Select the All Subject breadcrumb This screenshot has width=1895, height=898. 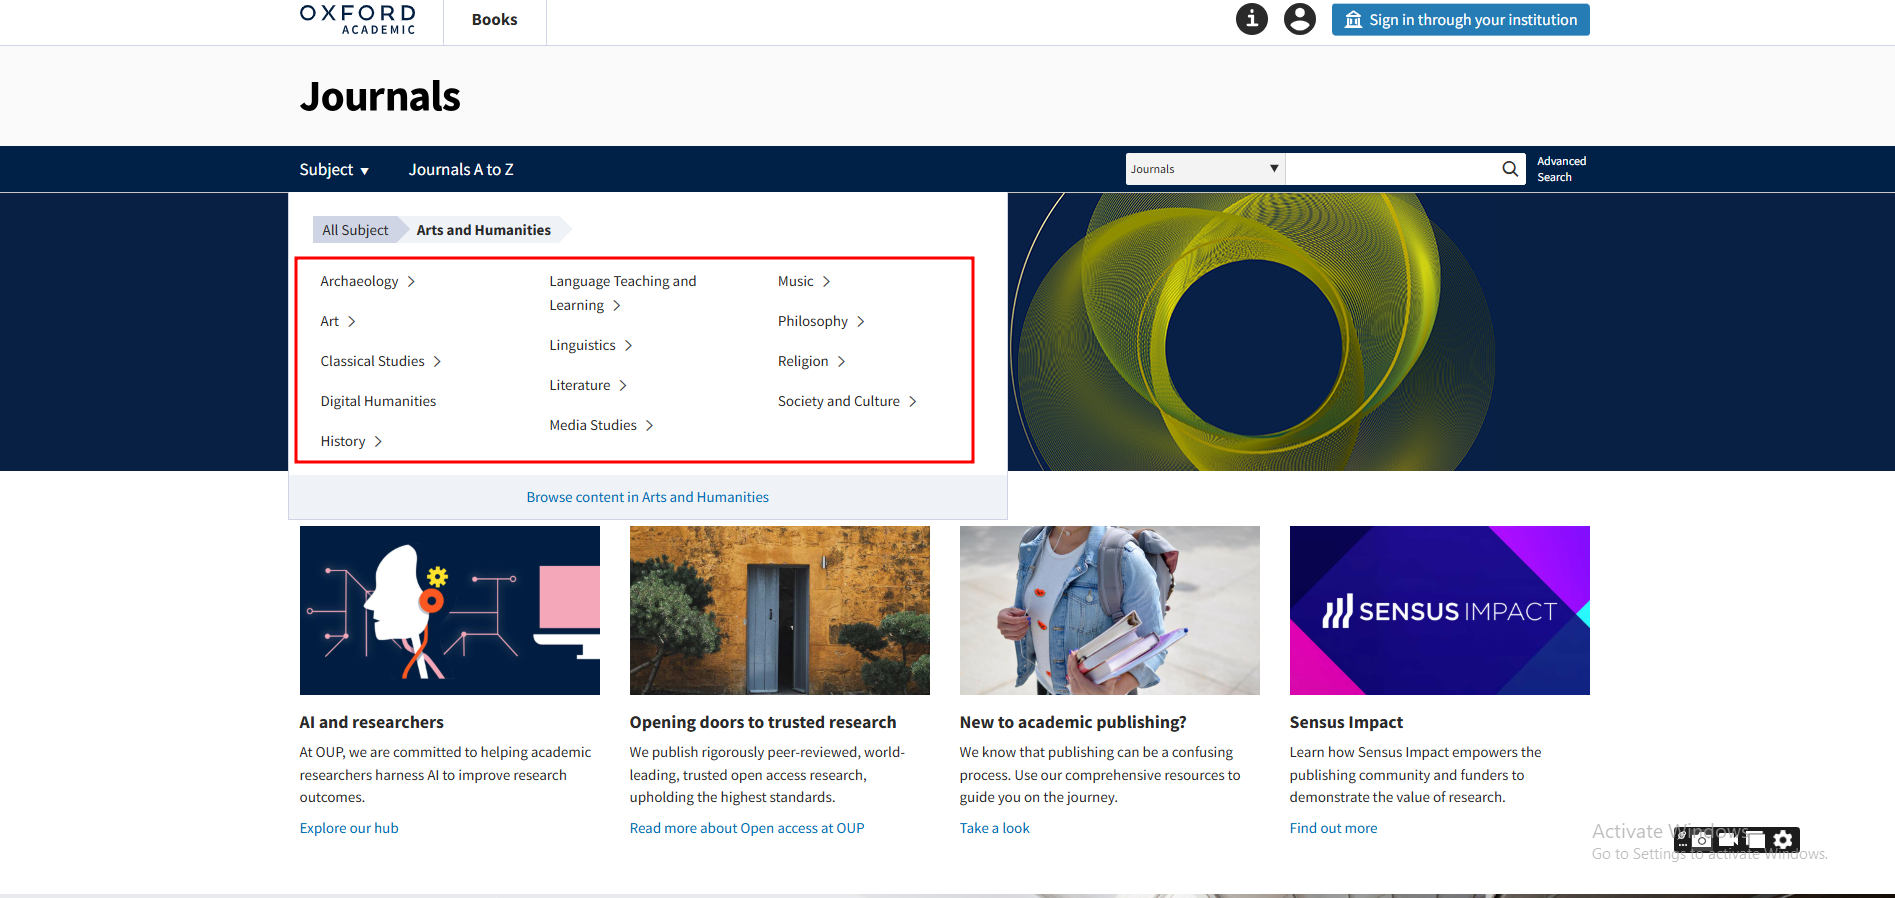[x=355, y=230]
